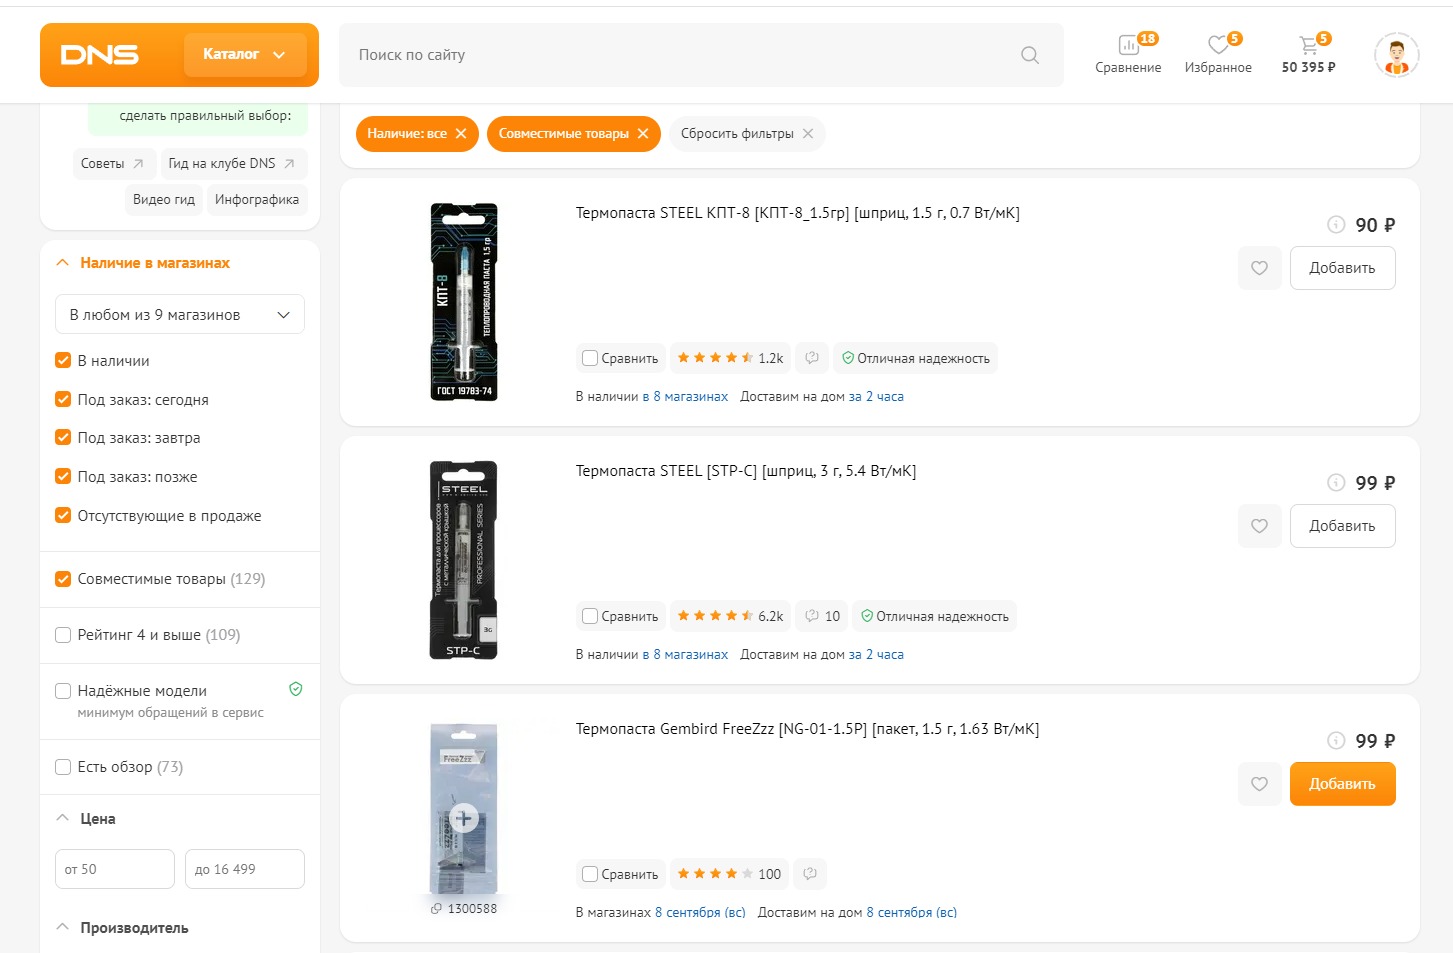Screen dimensions: 1453x953
Task: Click the search magnifier icon
Action: 1030,55
